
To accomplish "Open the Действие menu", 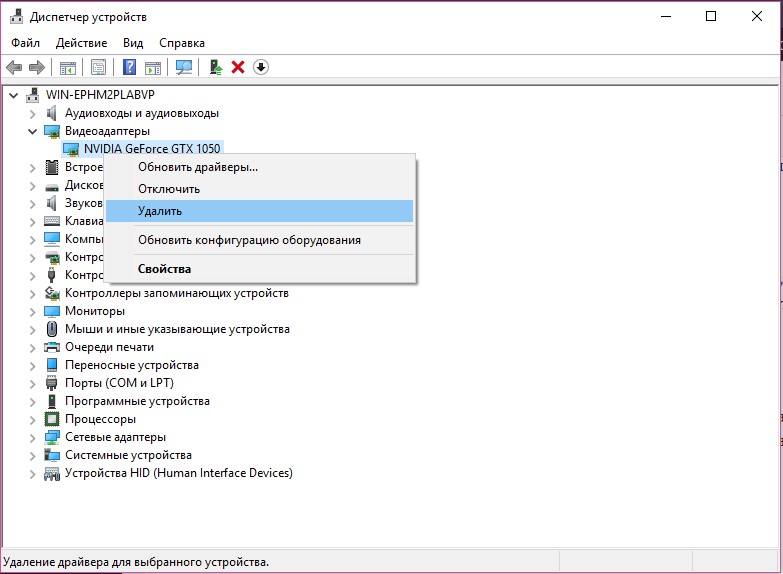I will click(x=81, y=43).
